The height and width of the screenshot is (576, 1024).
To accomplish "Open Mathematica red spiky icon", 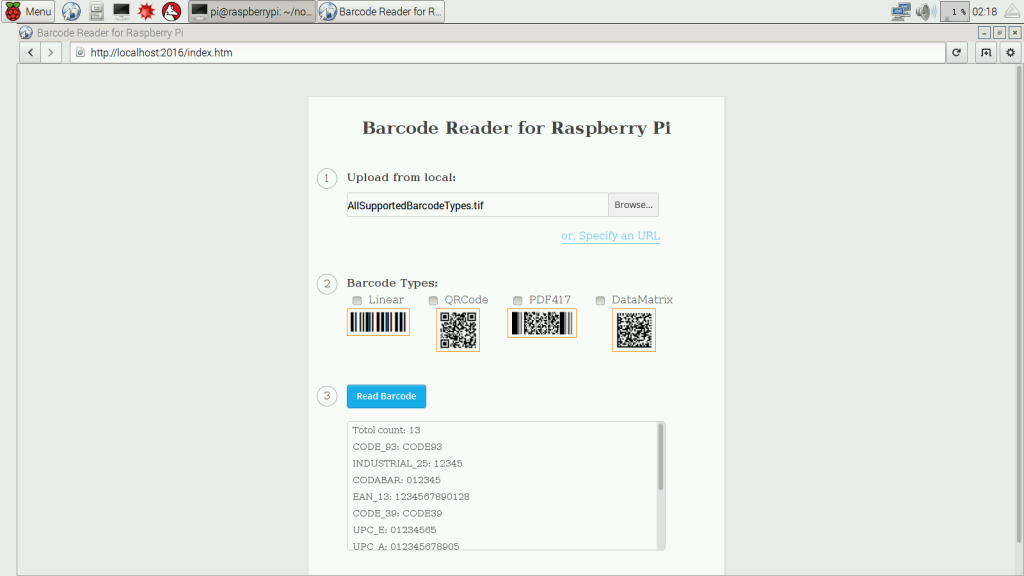I will pos(146,12).
